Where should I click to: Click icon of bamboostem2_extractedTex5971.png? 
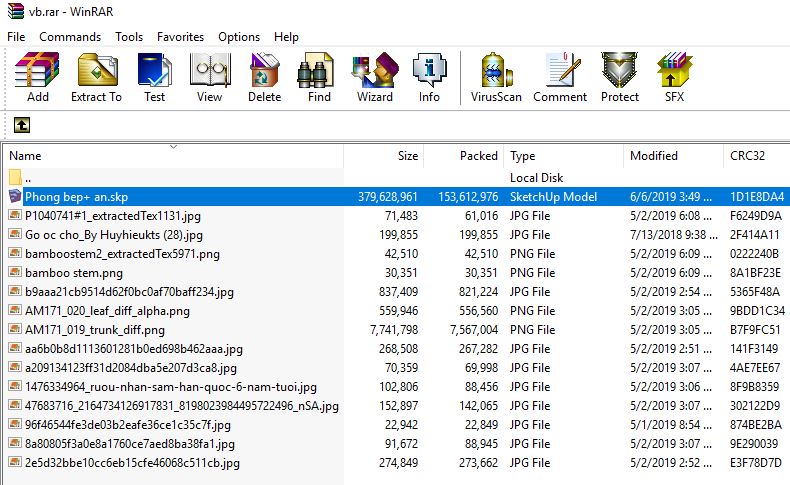pos(15,253)
